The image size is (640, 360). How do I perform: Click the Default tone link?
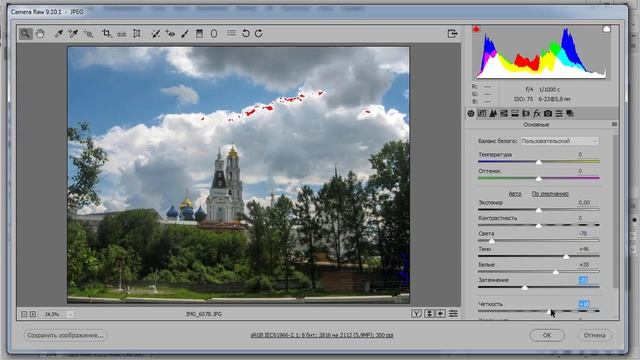[550, 194]
